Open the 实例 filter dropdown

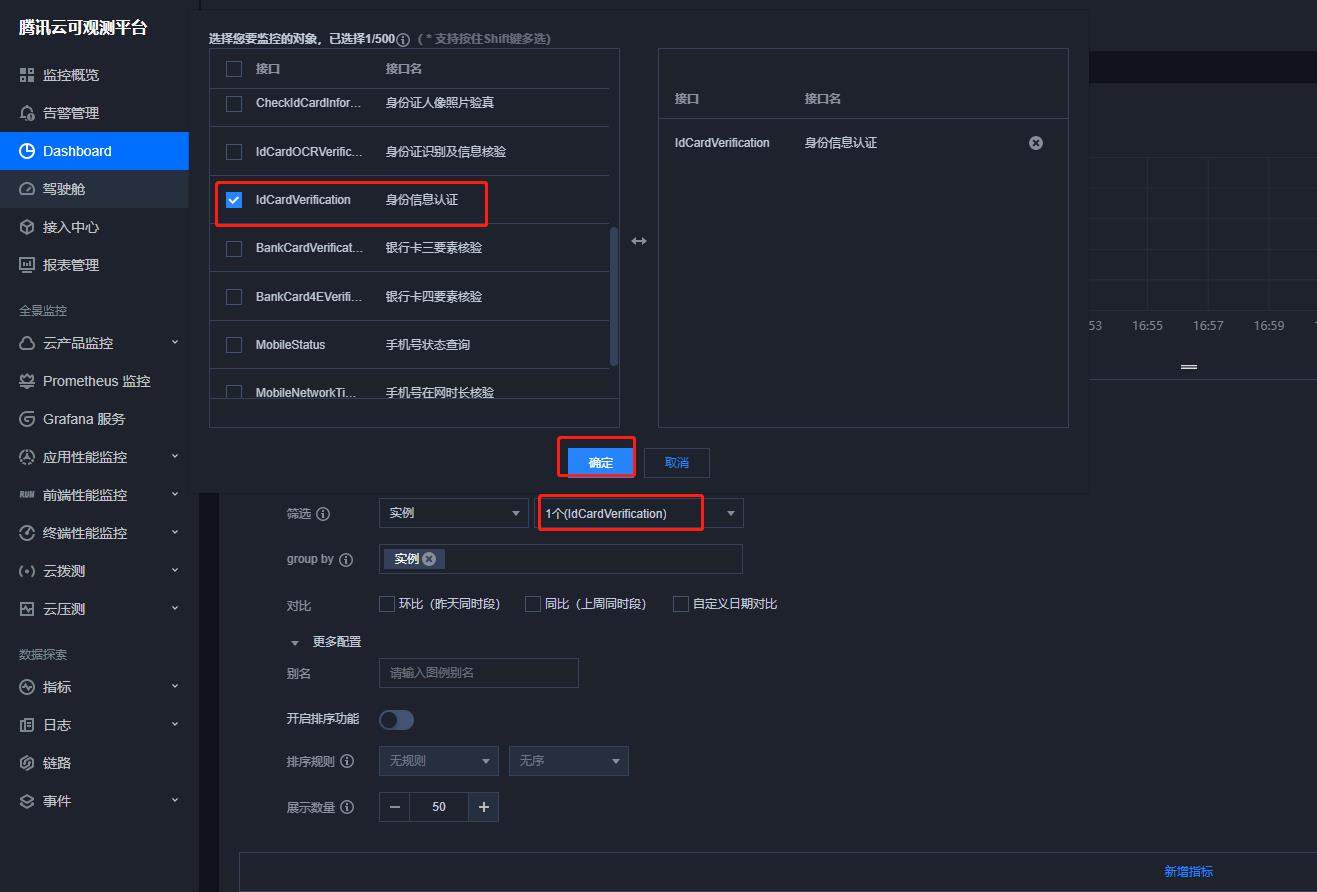[454, 513]
